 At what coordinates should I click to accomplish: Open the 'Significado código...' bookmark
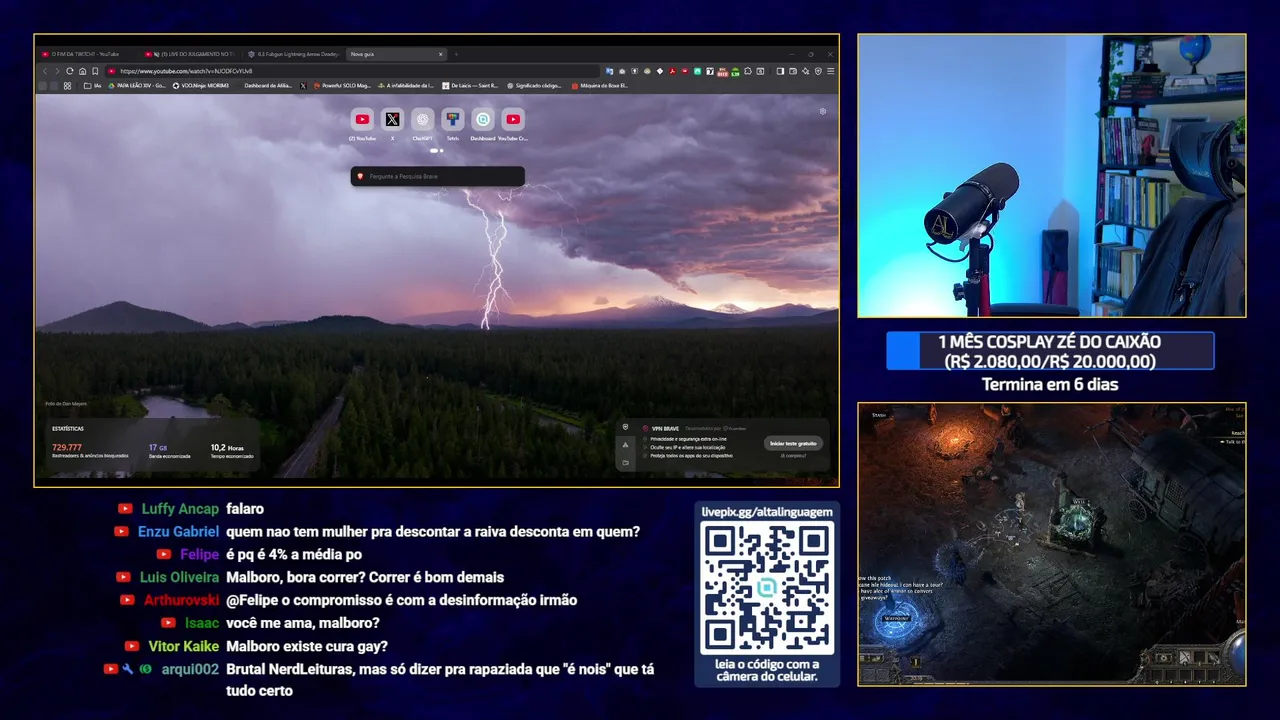coord(535,86)
